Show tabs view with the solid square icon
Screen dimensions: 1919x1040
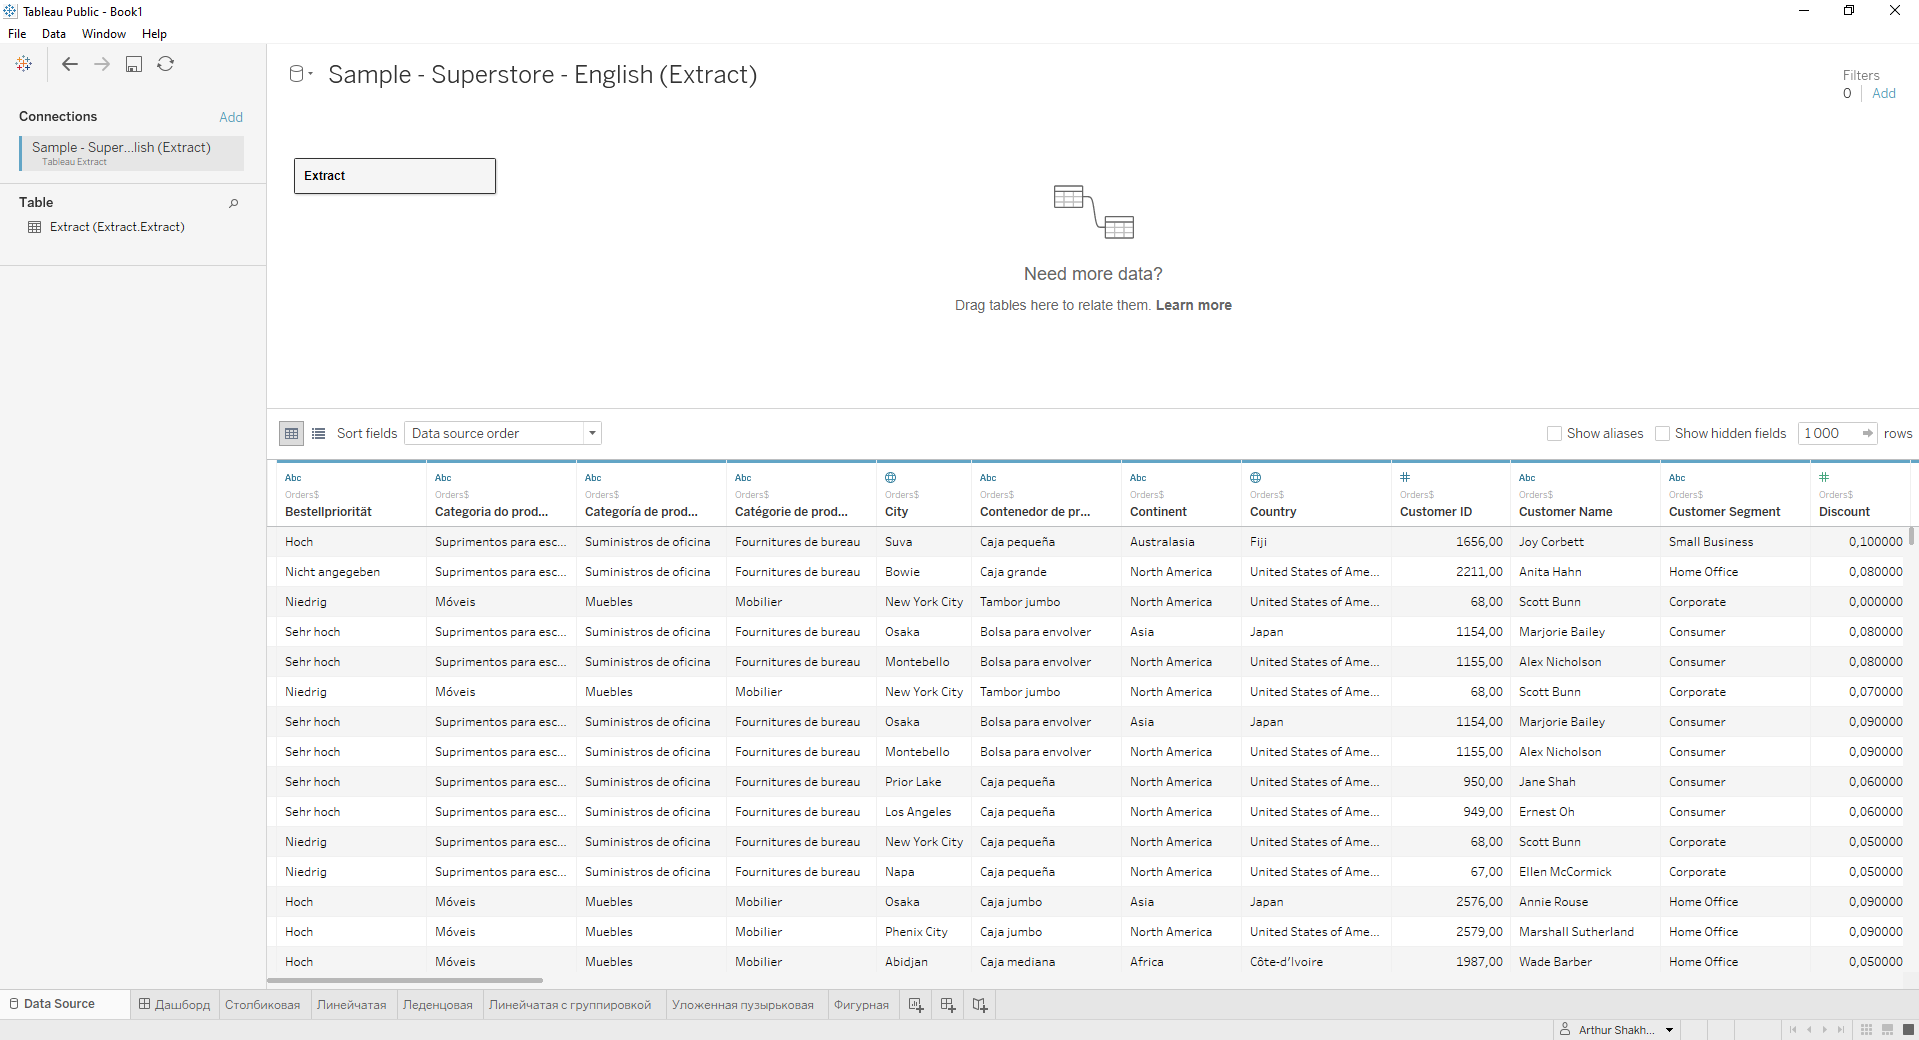[x=1907, y=1029]
